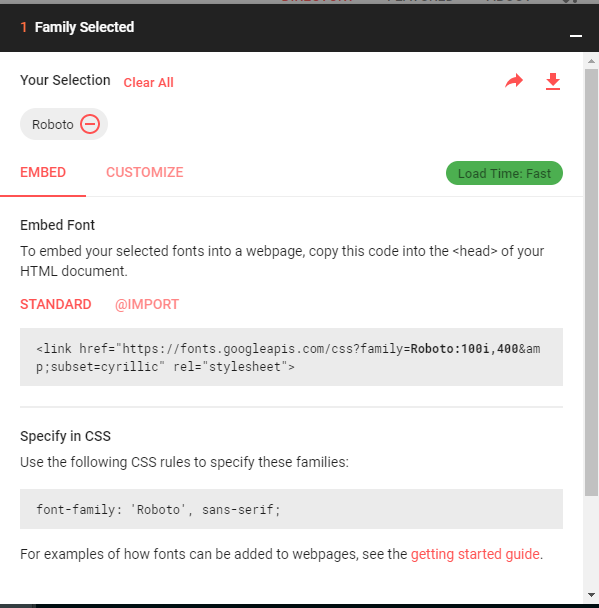
Task: Click bolded Roboto:100i,400 in the link code
Action: [464, 349]
